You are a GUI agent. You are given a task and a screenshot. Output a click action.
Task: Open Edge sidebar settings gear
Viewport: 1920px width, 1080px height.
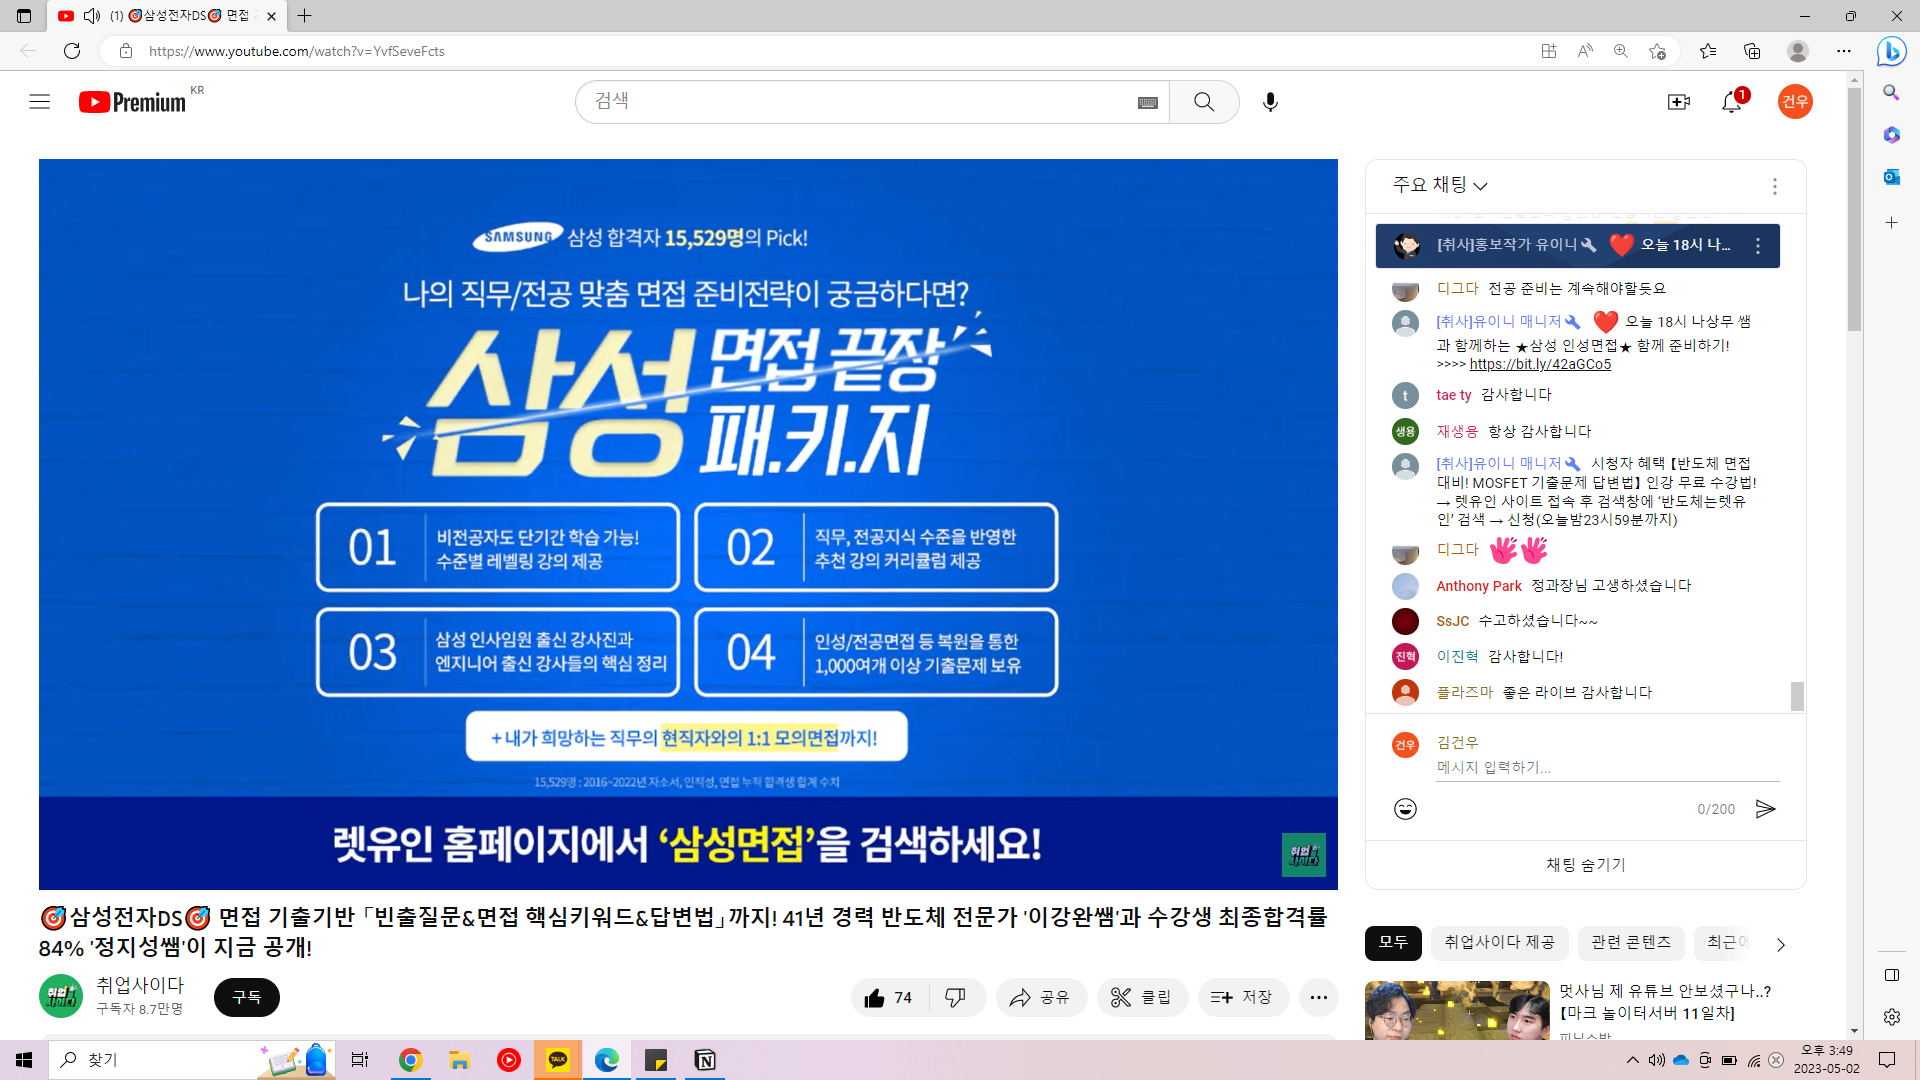click(x=1891, y=1017)
